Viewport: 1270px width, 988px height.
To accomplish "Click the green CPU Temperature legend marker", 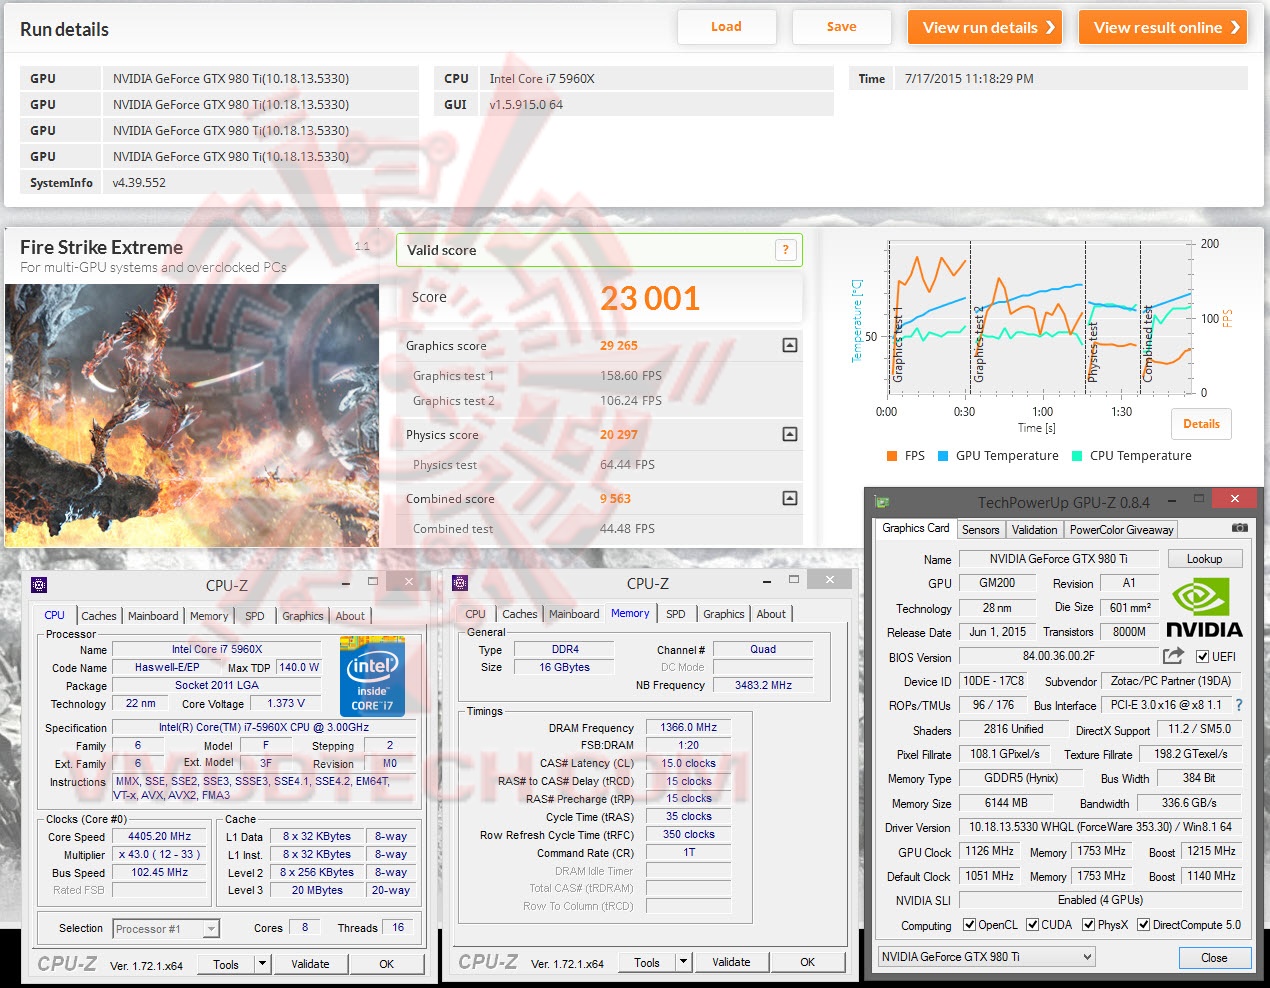I will 1077,456.
